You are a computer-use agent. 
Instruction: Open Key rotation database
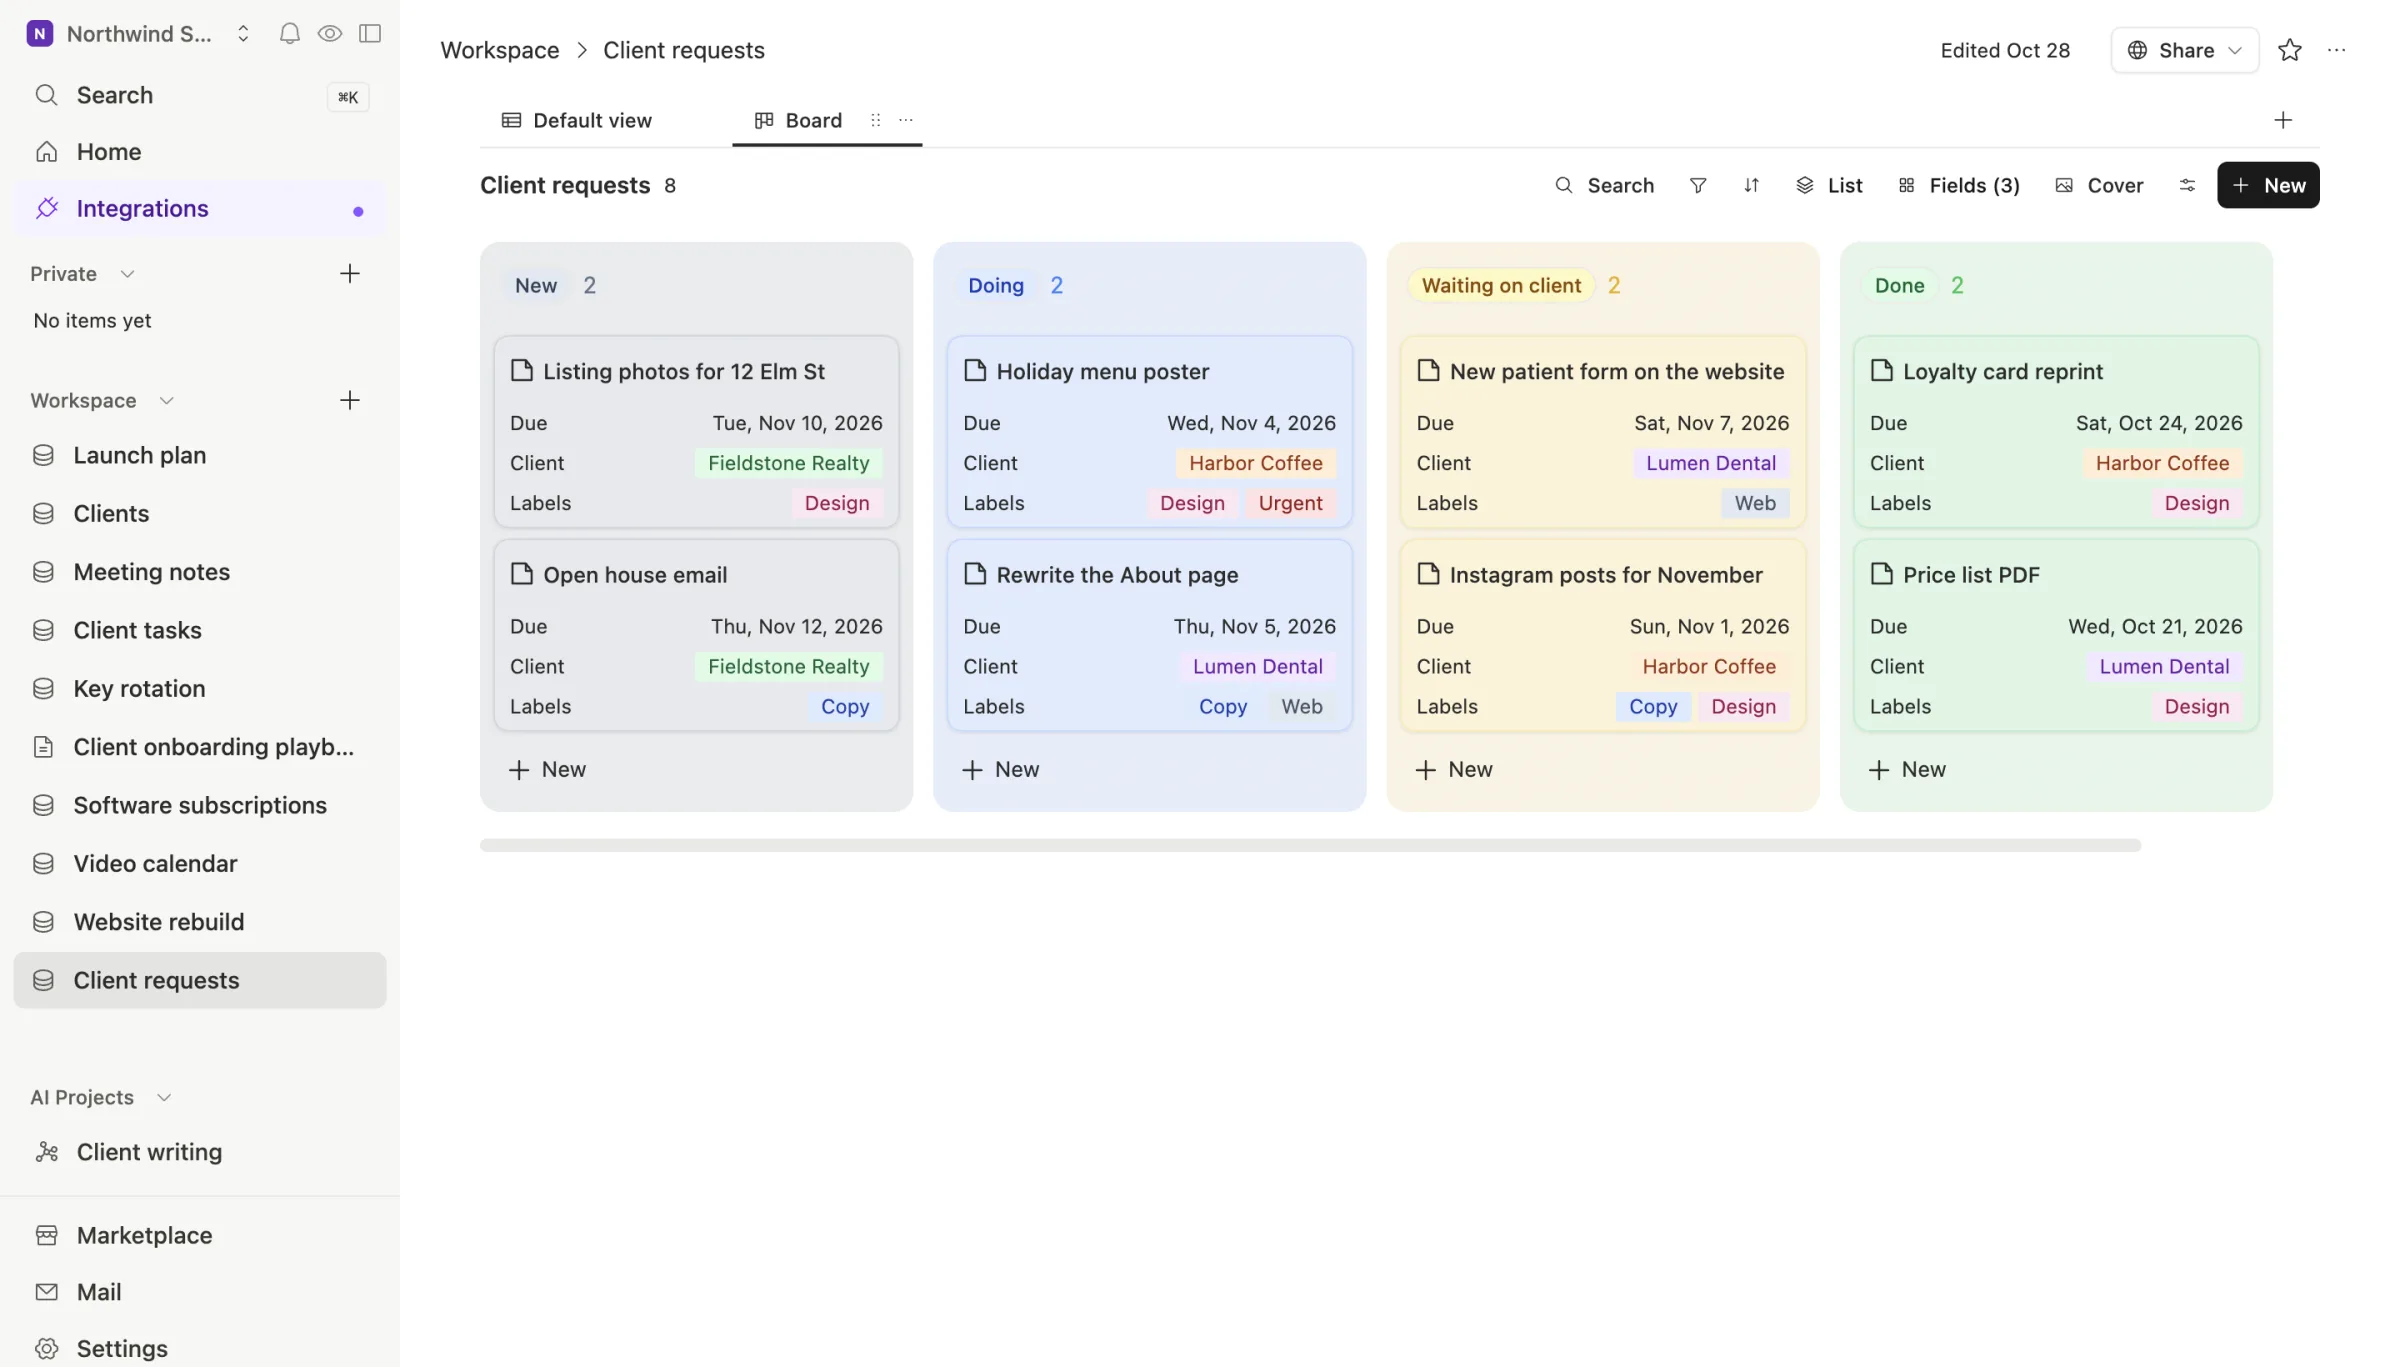pyautogui.click(x=200, y=689)
